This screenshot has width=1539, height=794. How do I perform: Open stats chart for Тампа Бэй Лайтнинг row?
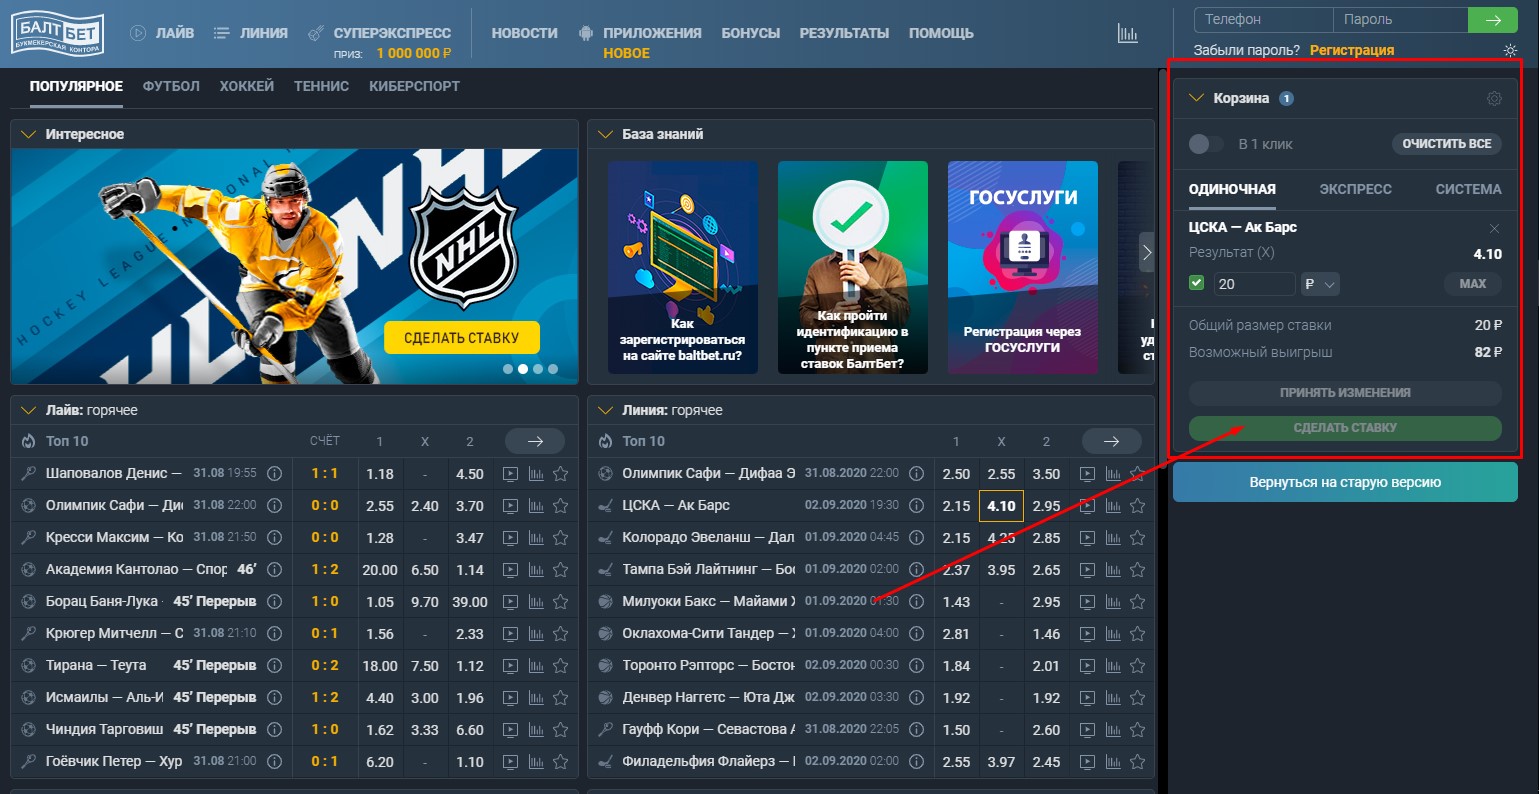1112,570
